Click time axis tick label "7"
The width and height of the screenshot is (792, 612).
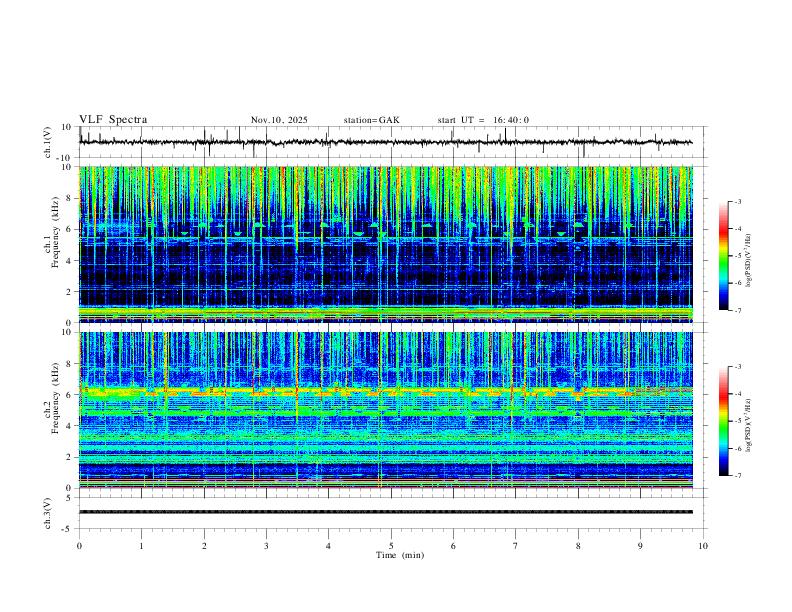click(x=516, y=546)
